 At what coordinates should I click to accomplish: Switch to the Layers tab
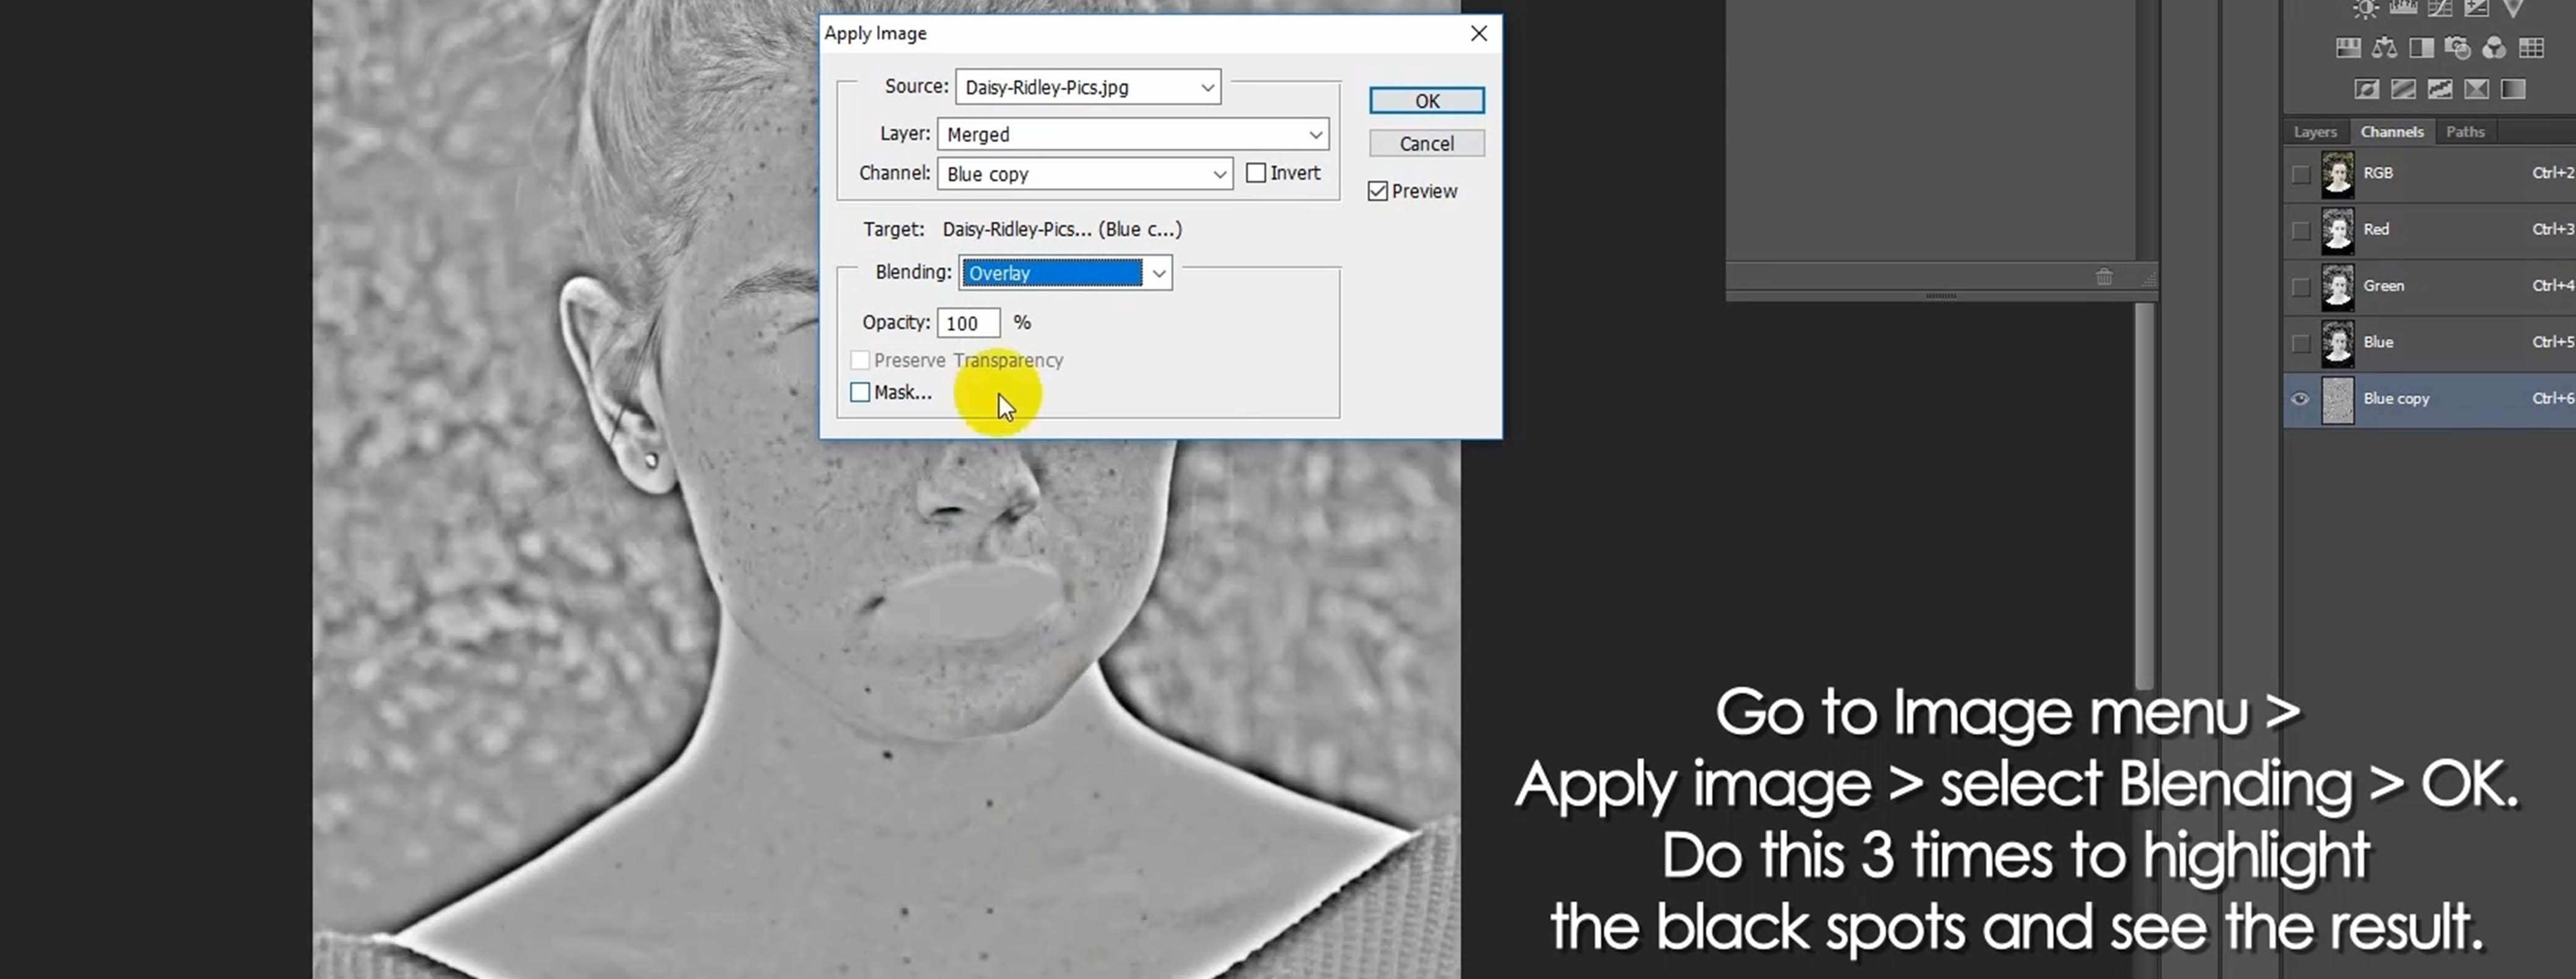point(2315,132)
